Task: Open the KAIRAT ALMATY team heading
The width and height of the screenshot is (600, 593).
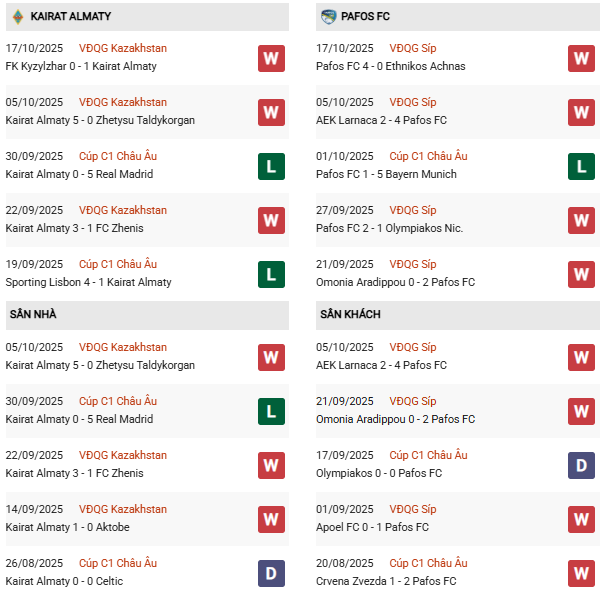Action: (x=71, y=17)
